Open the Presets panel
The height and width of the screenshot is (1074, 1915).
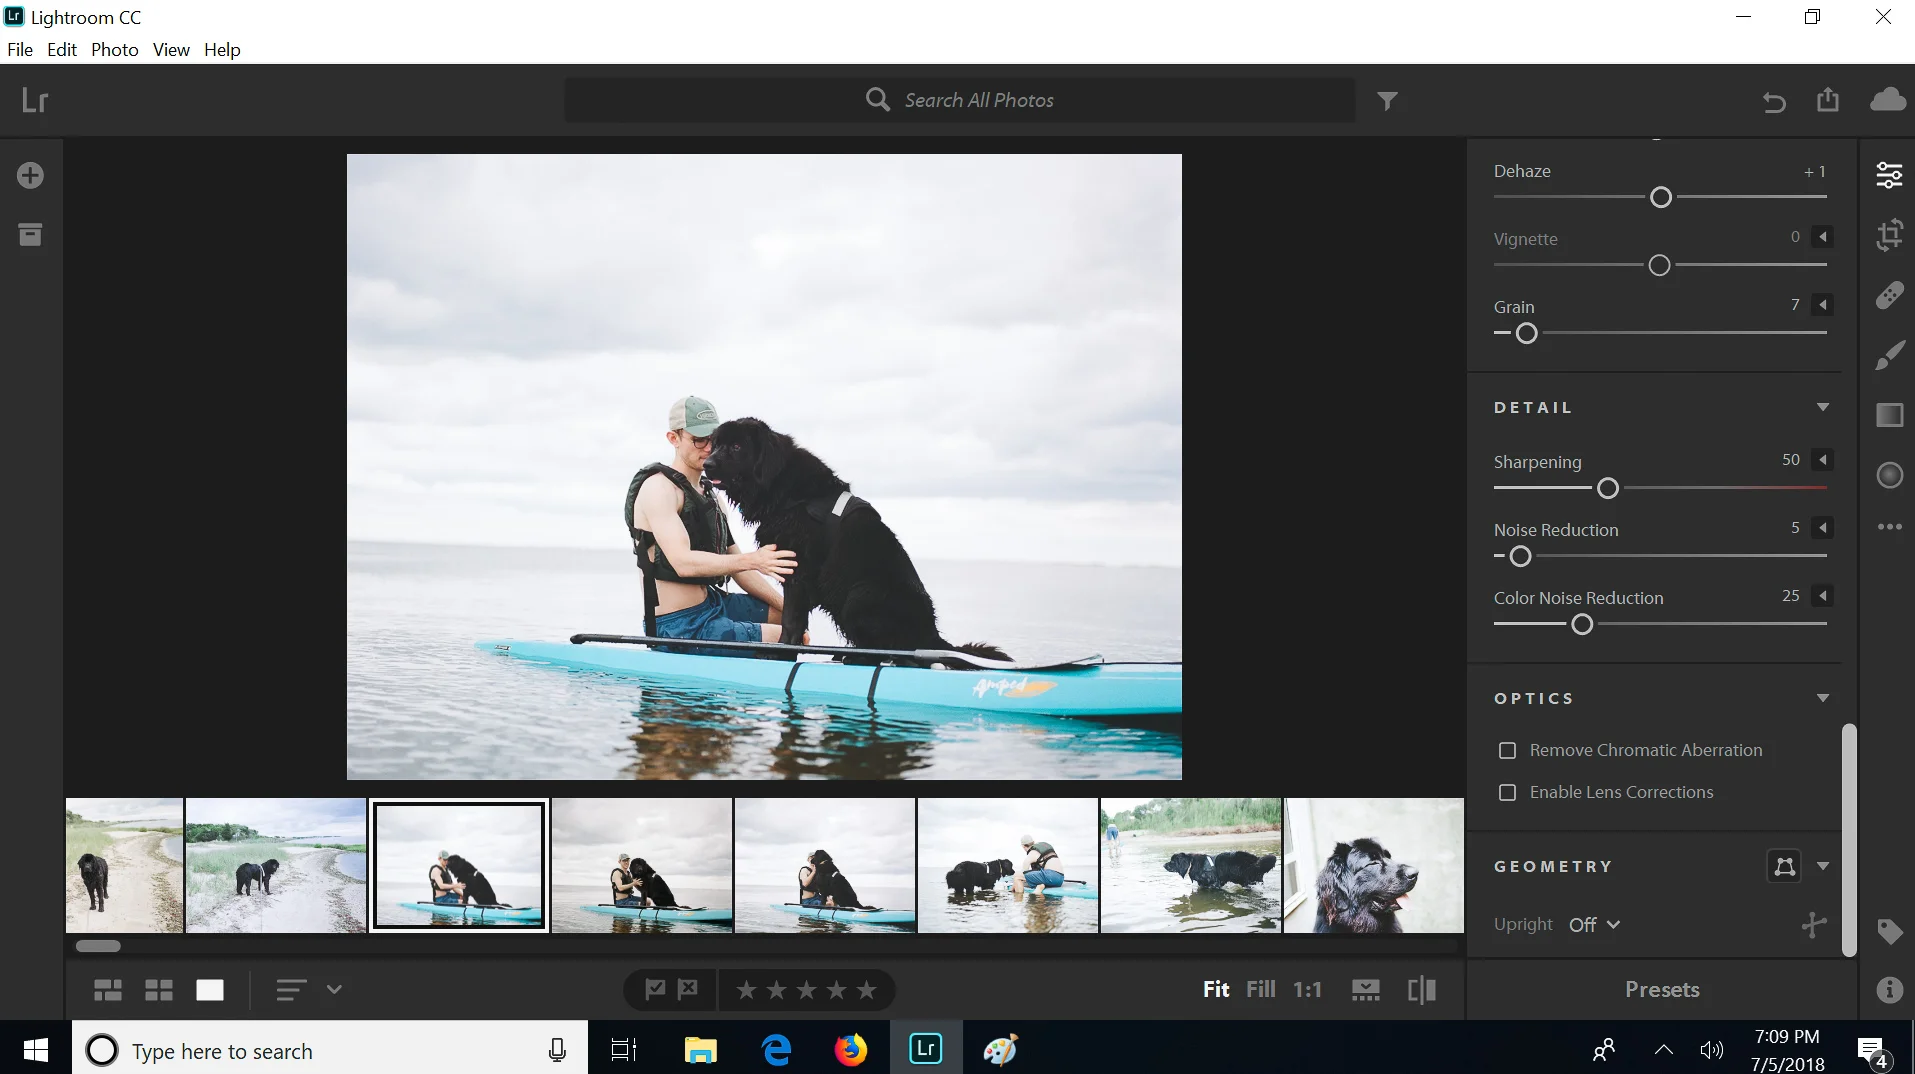(x=1662, y=990)
